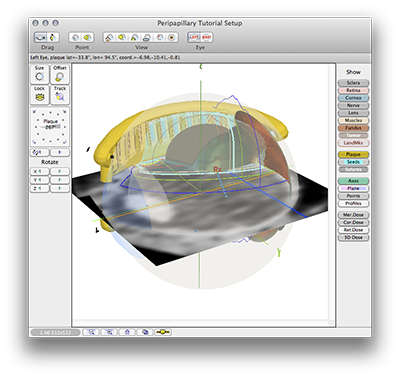Hide the Plaque in Show panel
Screen dimensions: 400x377
point(353,154)
